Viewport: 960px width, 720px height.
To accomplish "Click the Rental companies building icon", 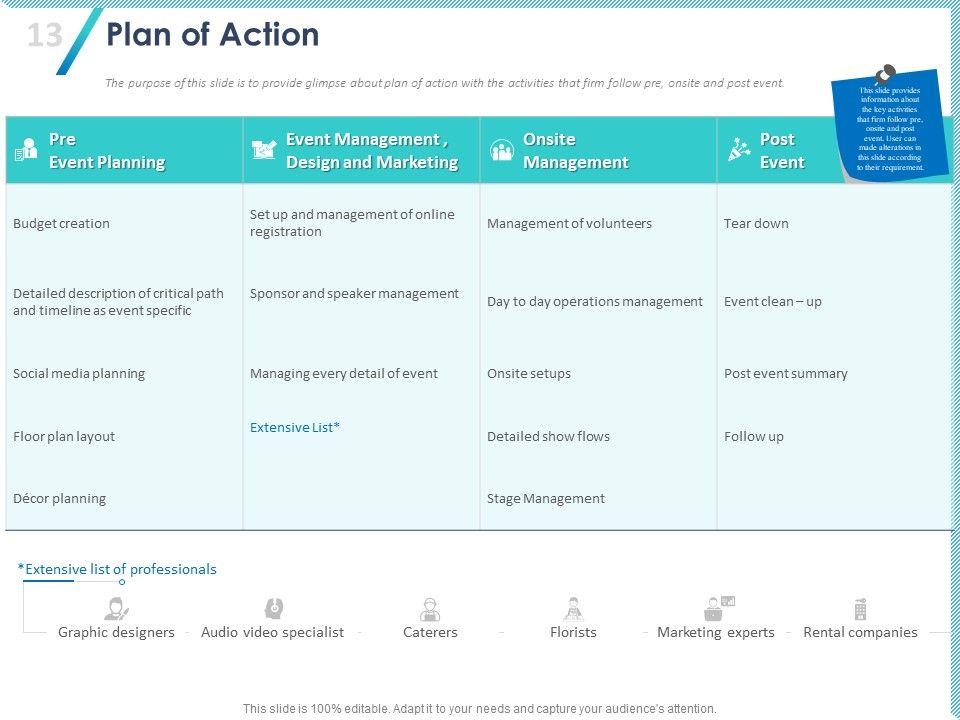I will (x=860, y=608).
